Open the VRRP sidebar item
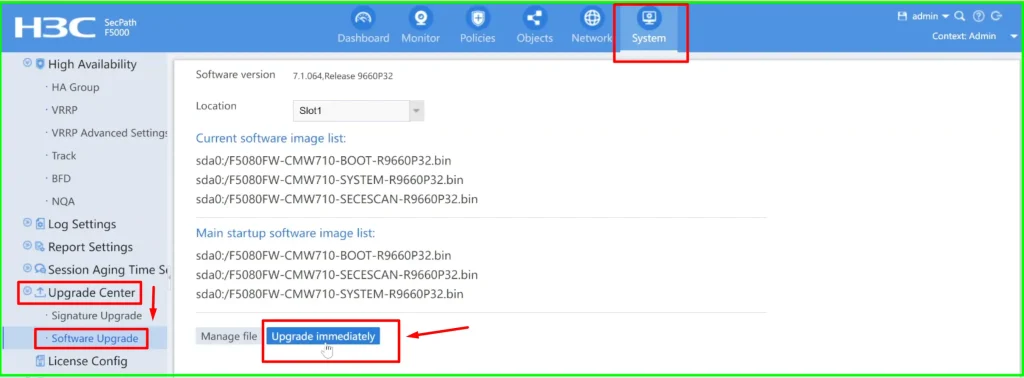1024x378 pixels. (x=64, y=110)
